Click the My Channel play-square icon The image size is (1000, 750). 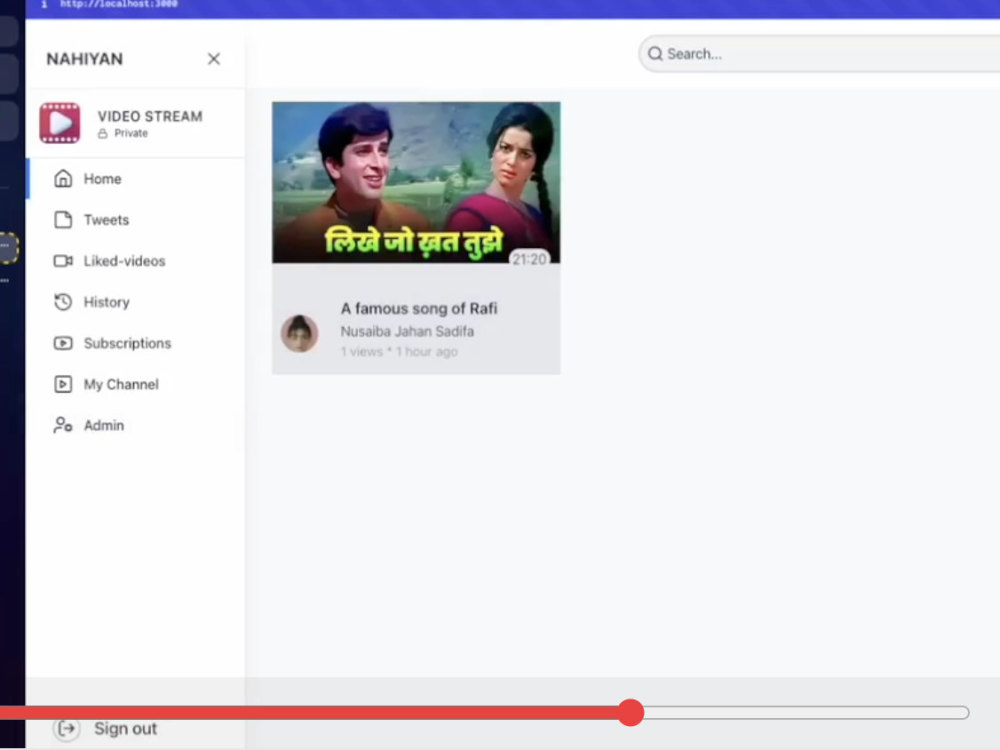pyautogui.click(x=62, y=385)
